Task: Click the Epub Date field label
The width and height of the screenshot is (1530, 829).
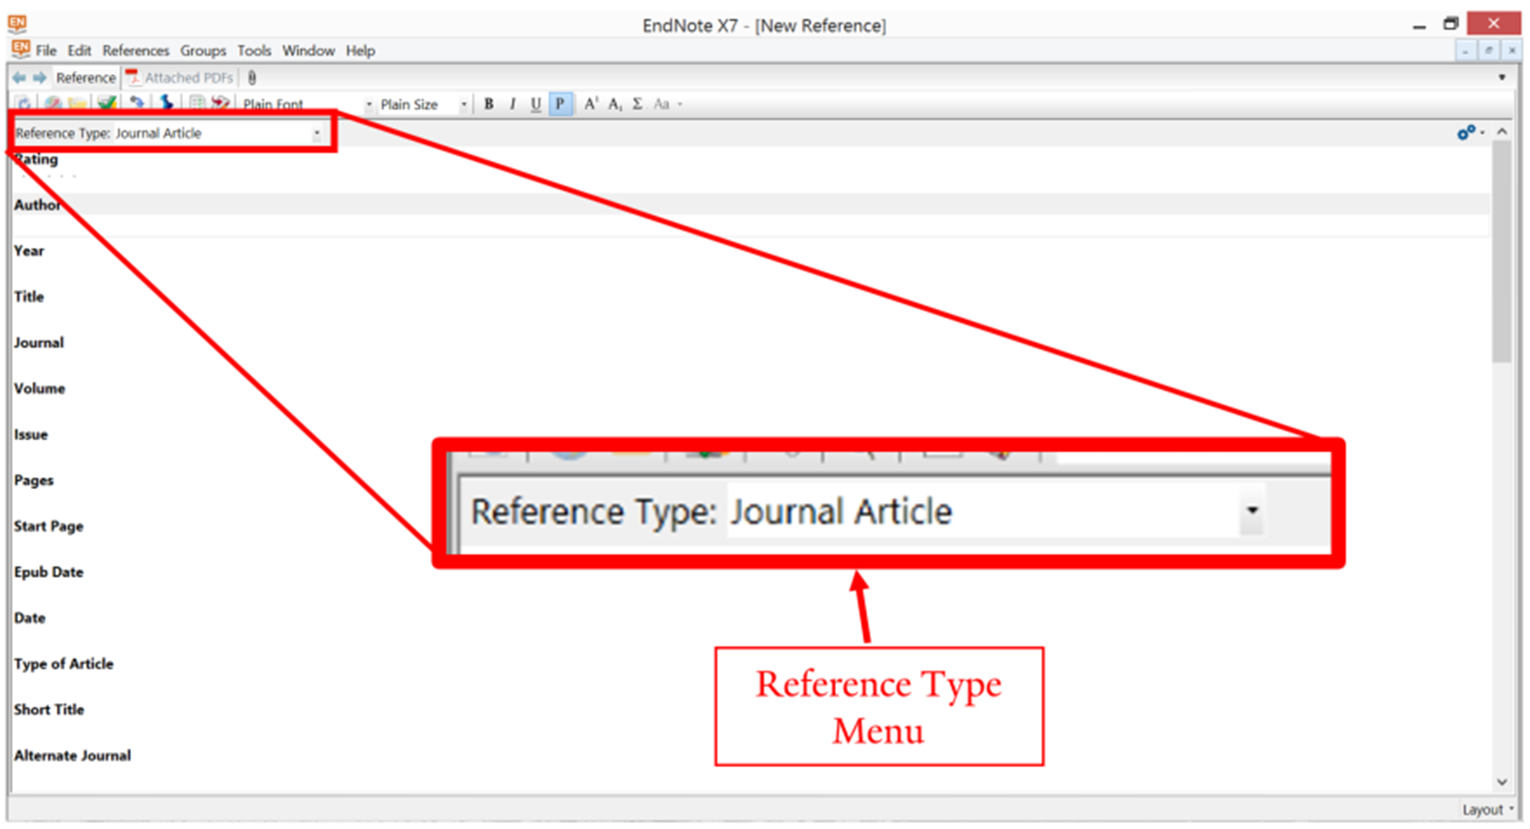Action: (x=49, y=573)
